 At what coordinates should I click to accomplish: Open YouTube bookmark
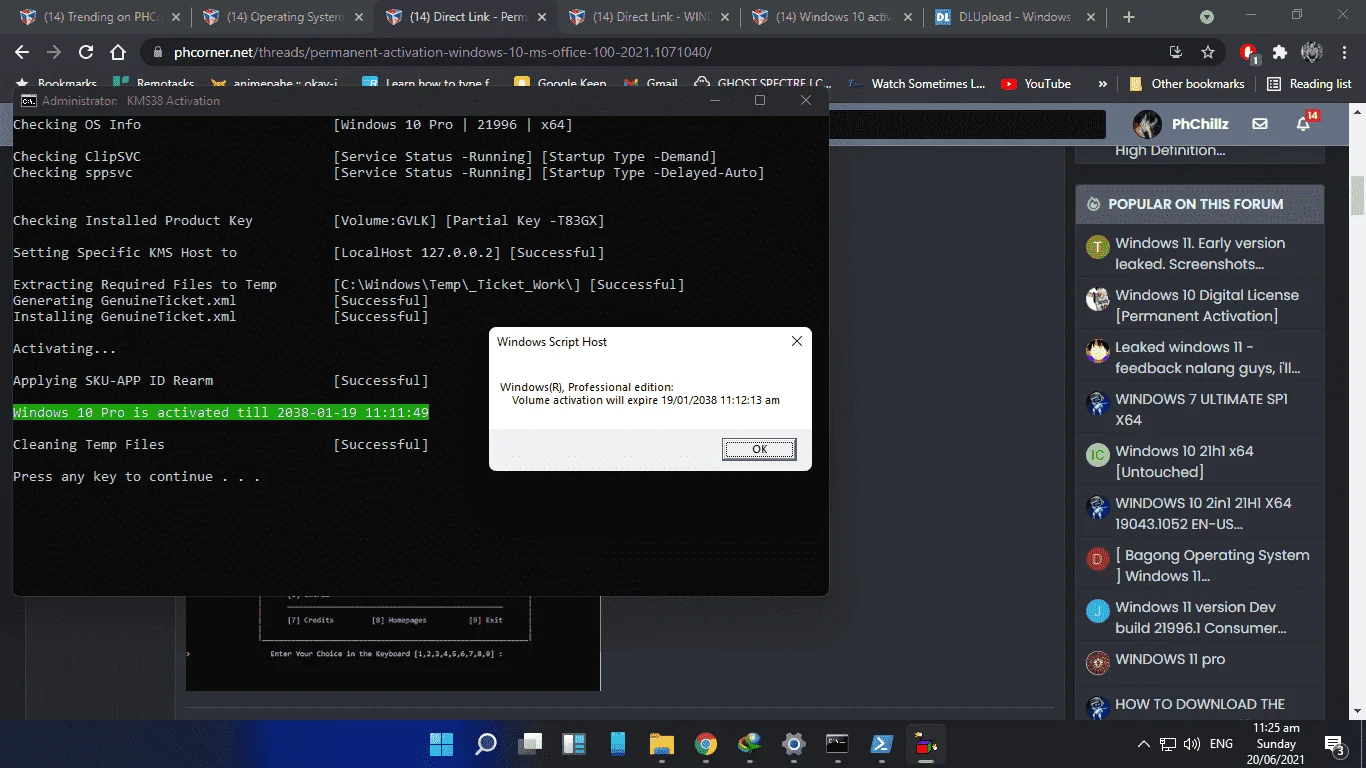[1036, 84]
